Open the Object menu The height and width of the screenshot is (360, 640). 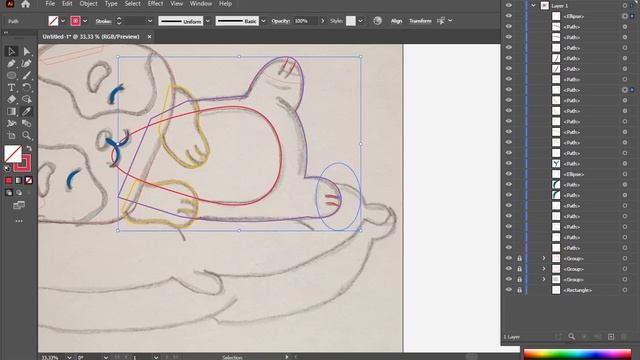tap(88, 4)
